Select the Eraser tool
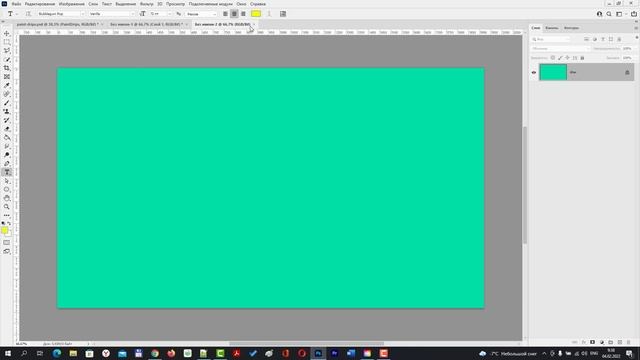Screen dimensions: 640x360 coord(7,129)
